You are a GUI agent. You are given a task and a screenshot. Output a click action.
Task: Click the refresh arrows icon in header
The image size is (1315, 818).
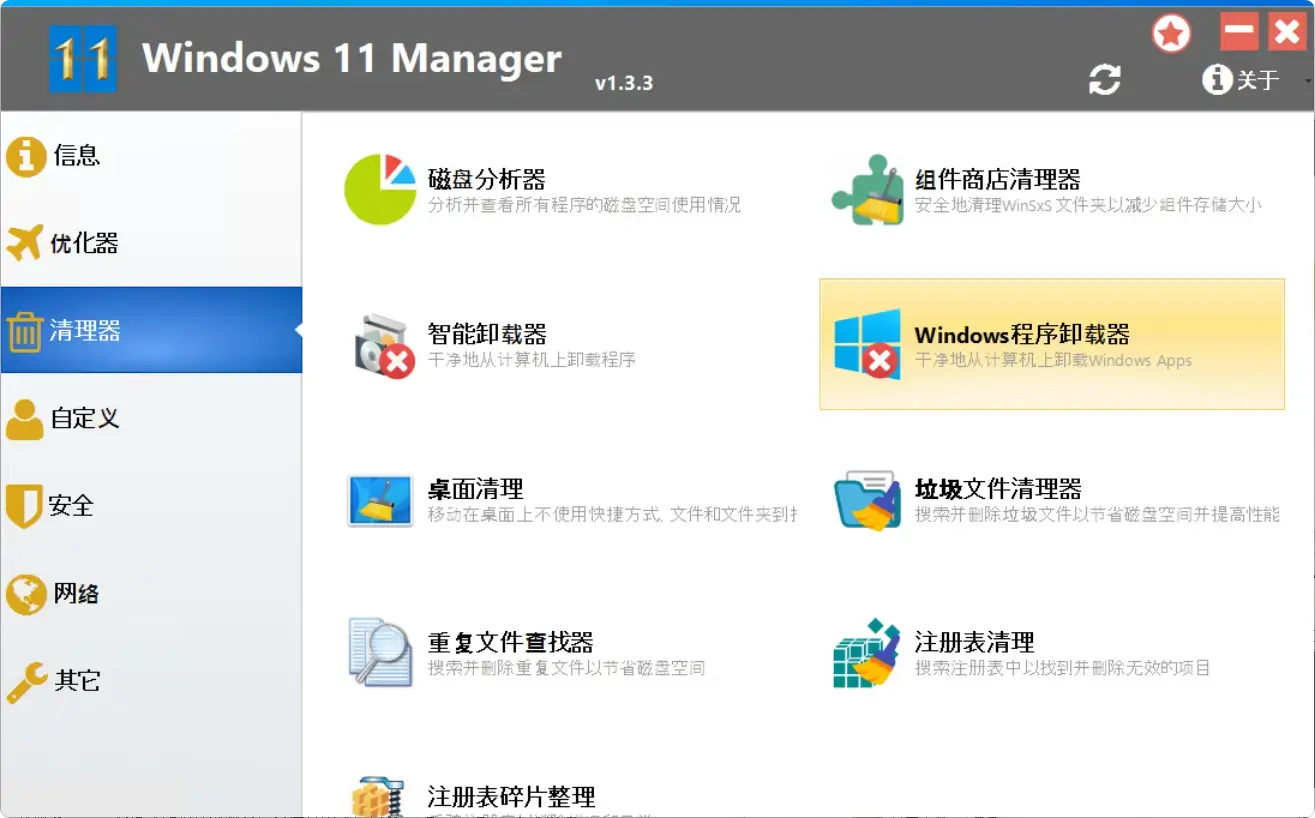point(1105,80)
